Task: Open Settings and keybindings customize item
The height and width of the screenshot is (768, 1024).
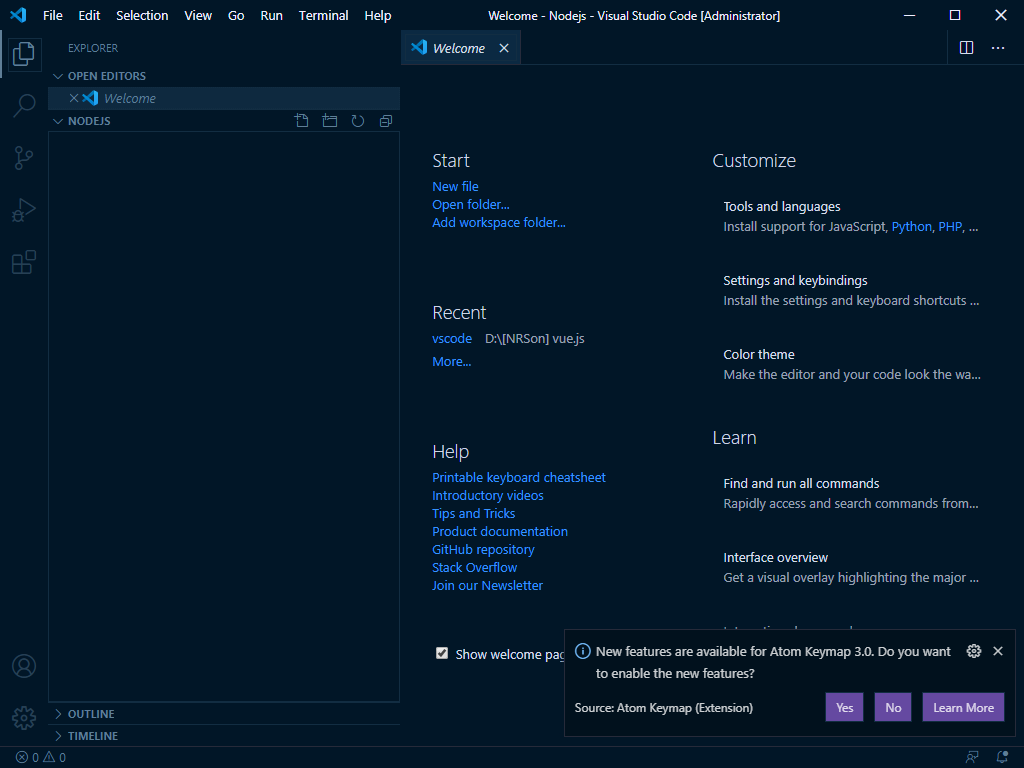Action: click(852, 290)
